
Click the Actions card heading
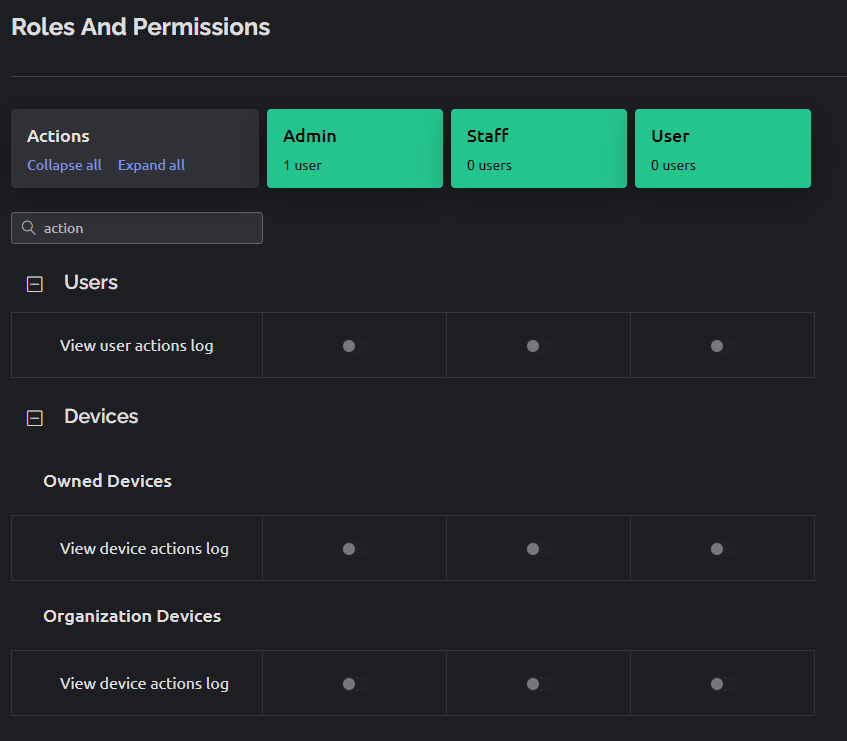(x=58, y=136)
